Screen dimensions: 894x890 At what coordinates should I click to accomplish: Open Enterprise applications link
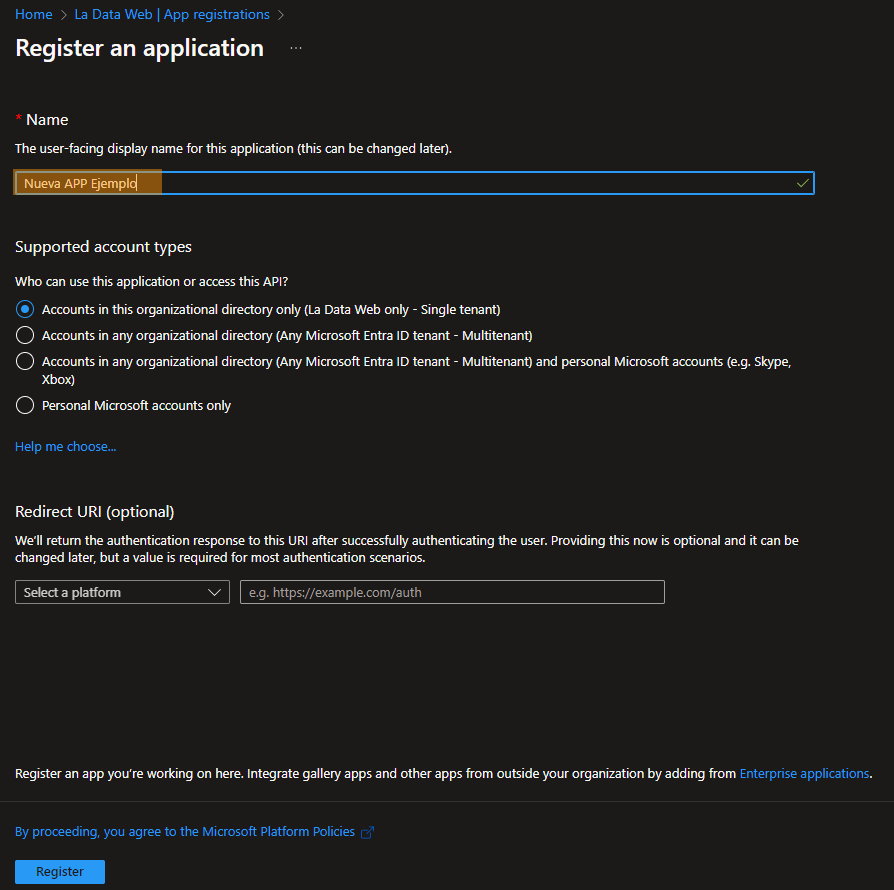click(x=804, y=774)
